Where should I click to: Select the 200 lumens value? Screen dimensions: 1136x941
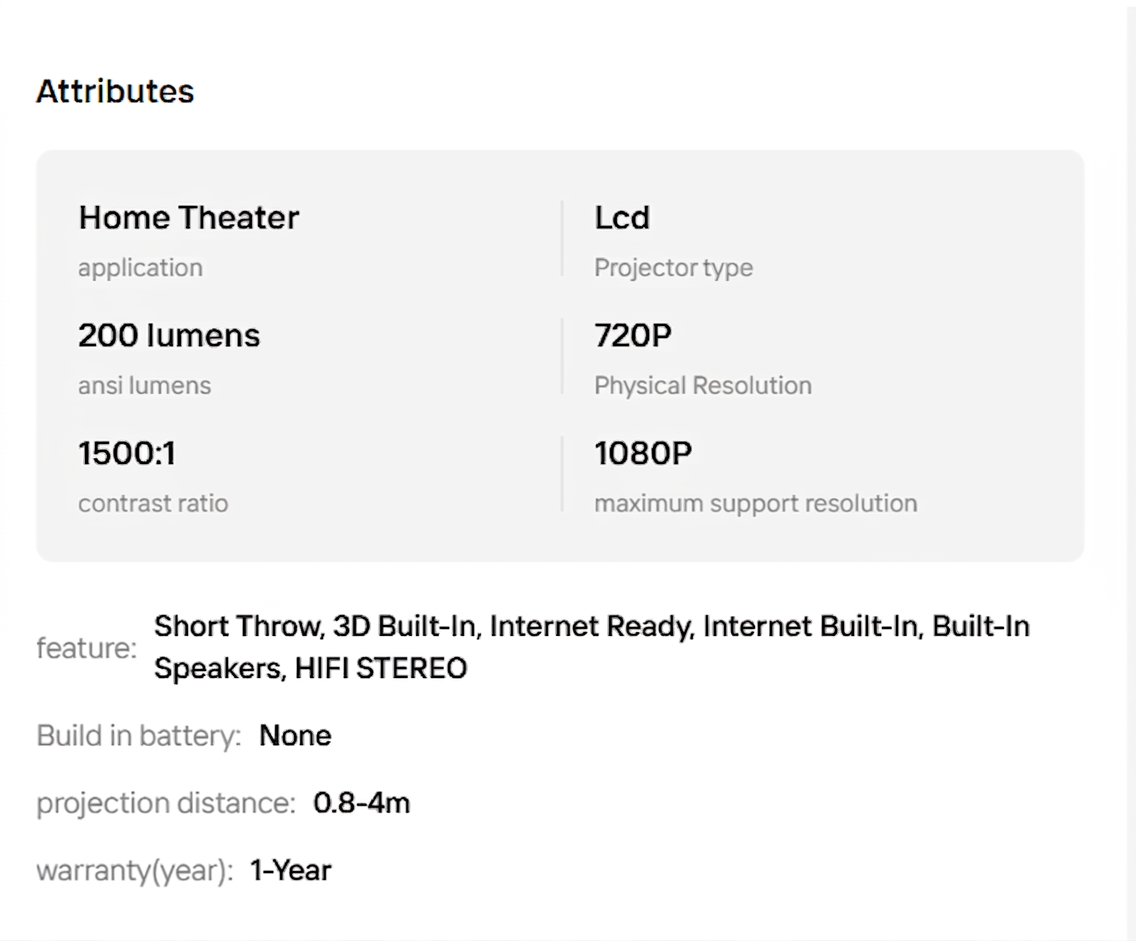pos(168,336)
